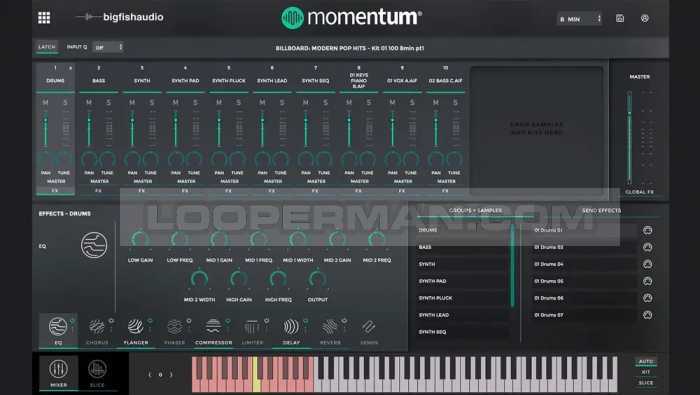Screen dimensions: 700x395
Task: Open the Slice view icon
Action: coord(97,369)
